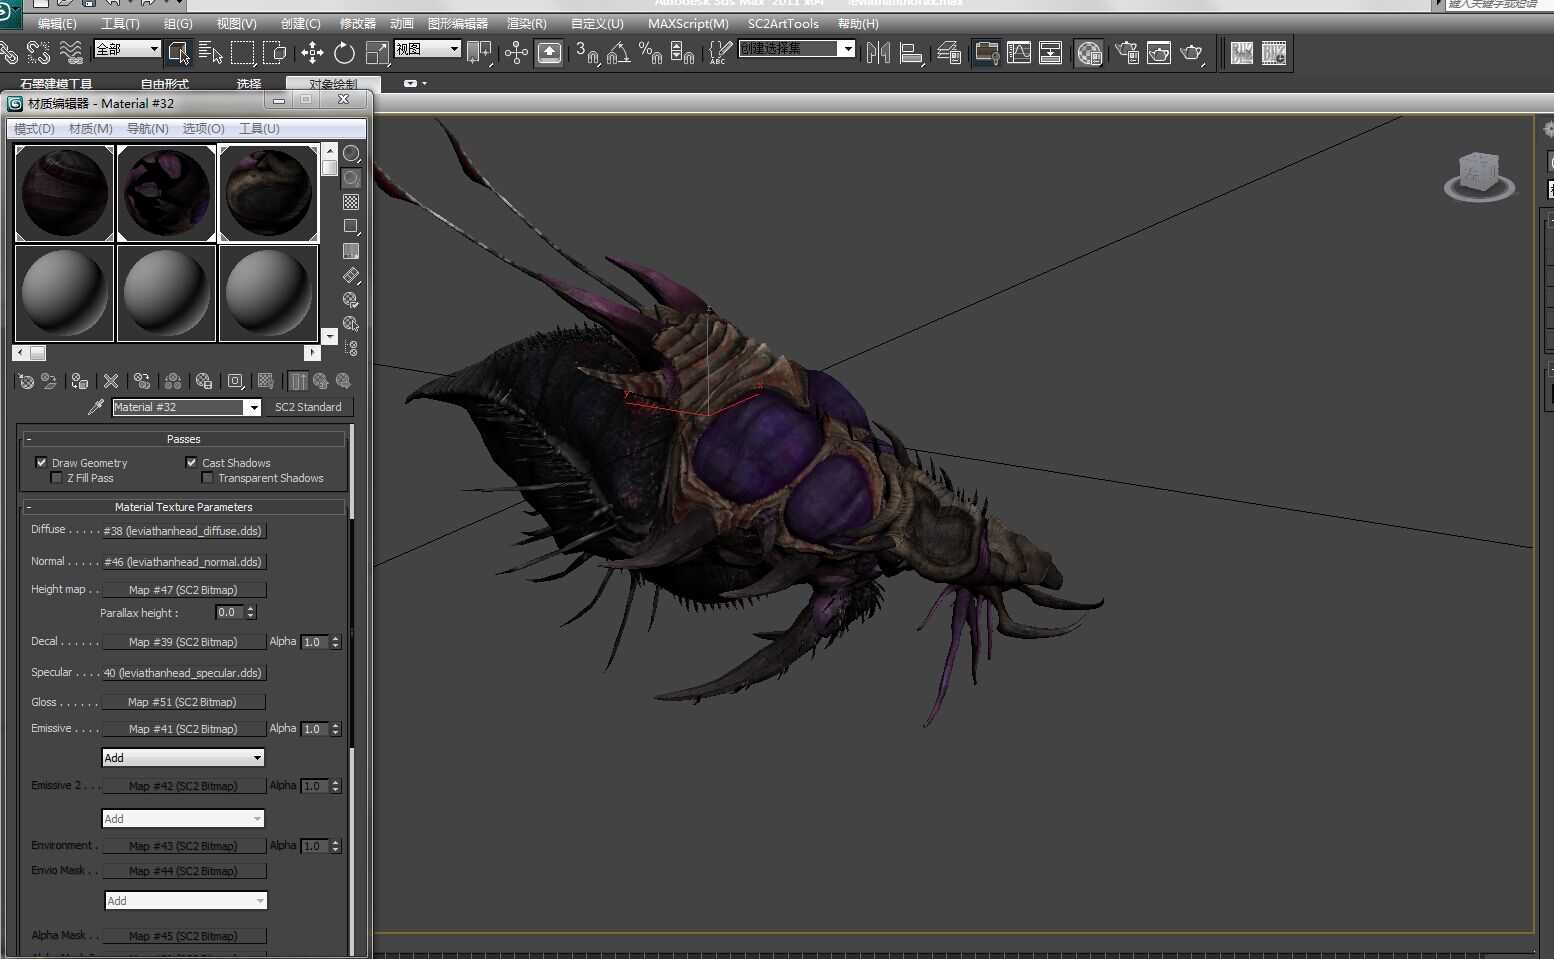Toggle Draw Geometry checkbox
The image size is (1554, 959).
pos(41,462)
